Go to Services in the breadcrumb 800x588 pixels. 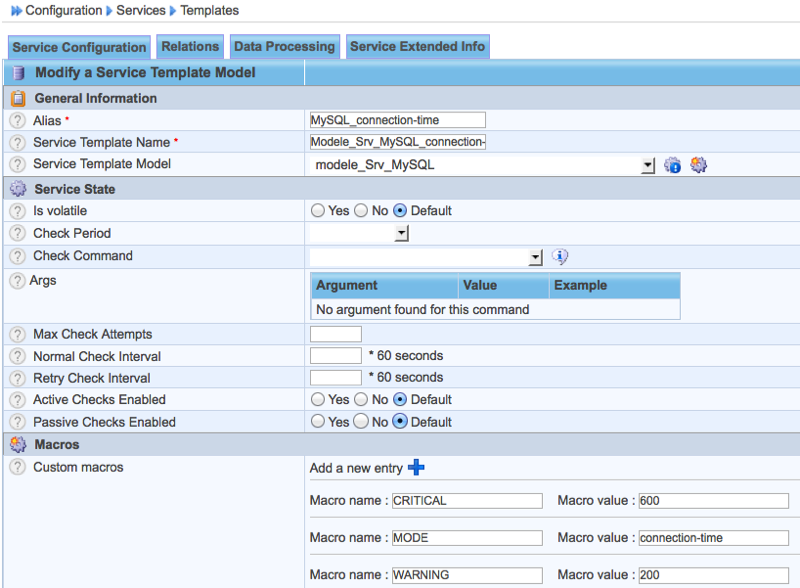(141, 11)
